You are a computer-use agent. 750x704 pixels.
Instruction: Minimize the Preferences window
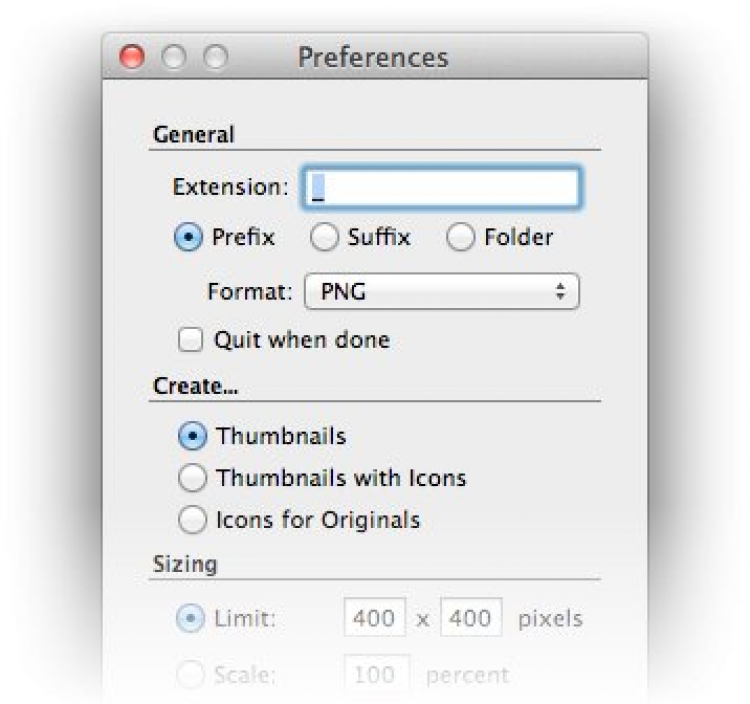[174, 58]
